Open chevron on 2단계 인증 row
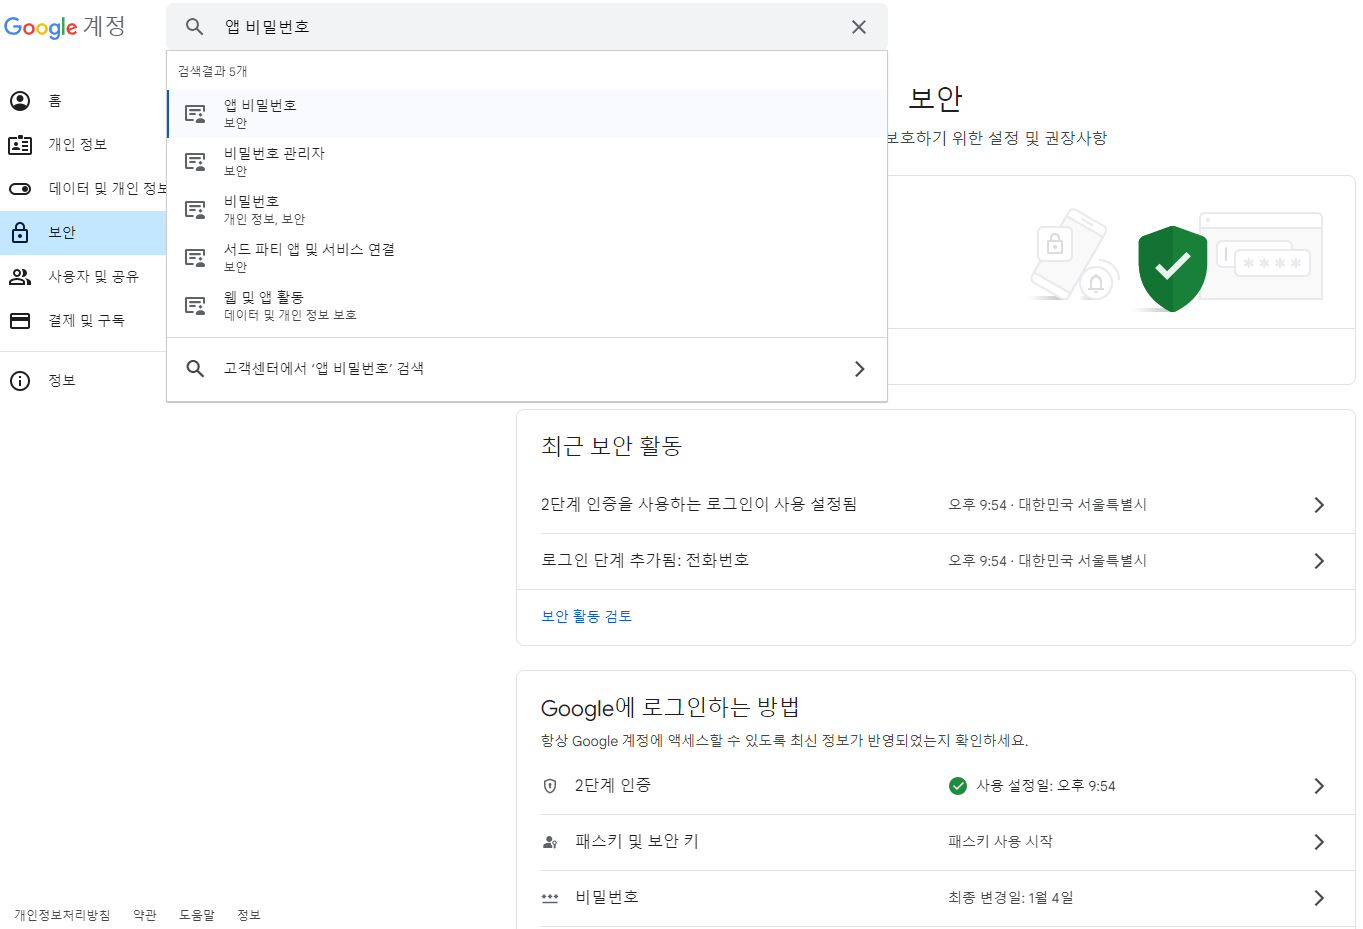 coord(1319,786)
